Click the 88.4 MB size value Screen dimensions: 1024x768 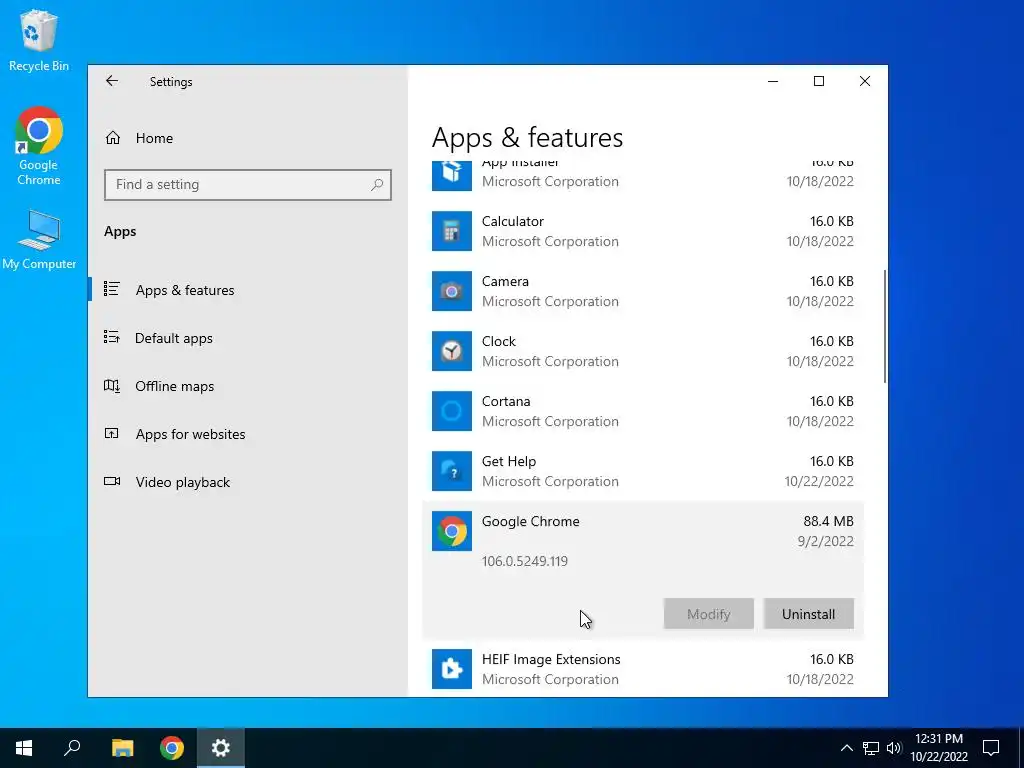click(828, 521)
